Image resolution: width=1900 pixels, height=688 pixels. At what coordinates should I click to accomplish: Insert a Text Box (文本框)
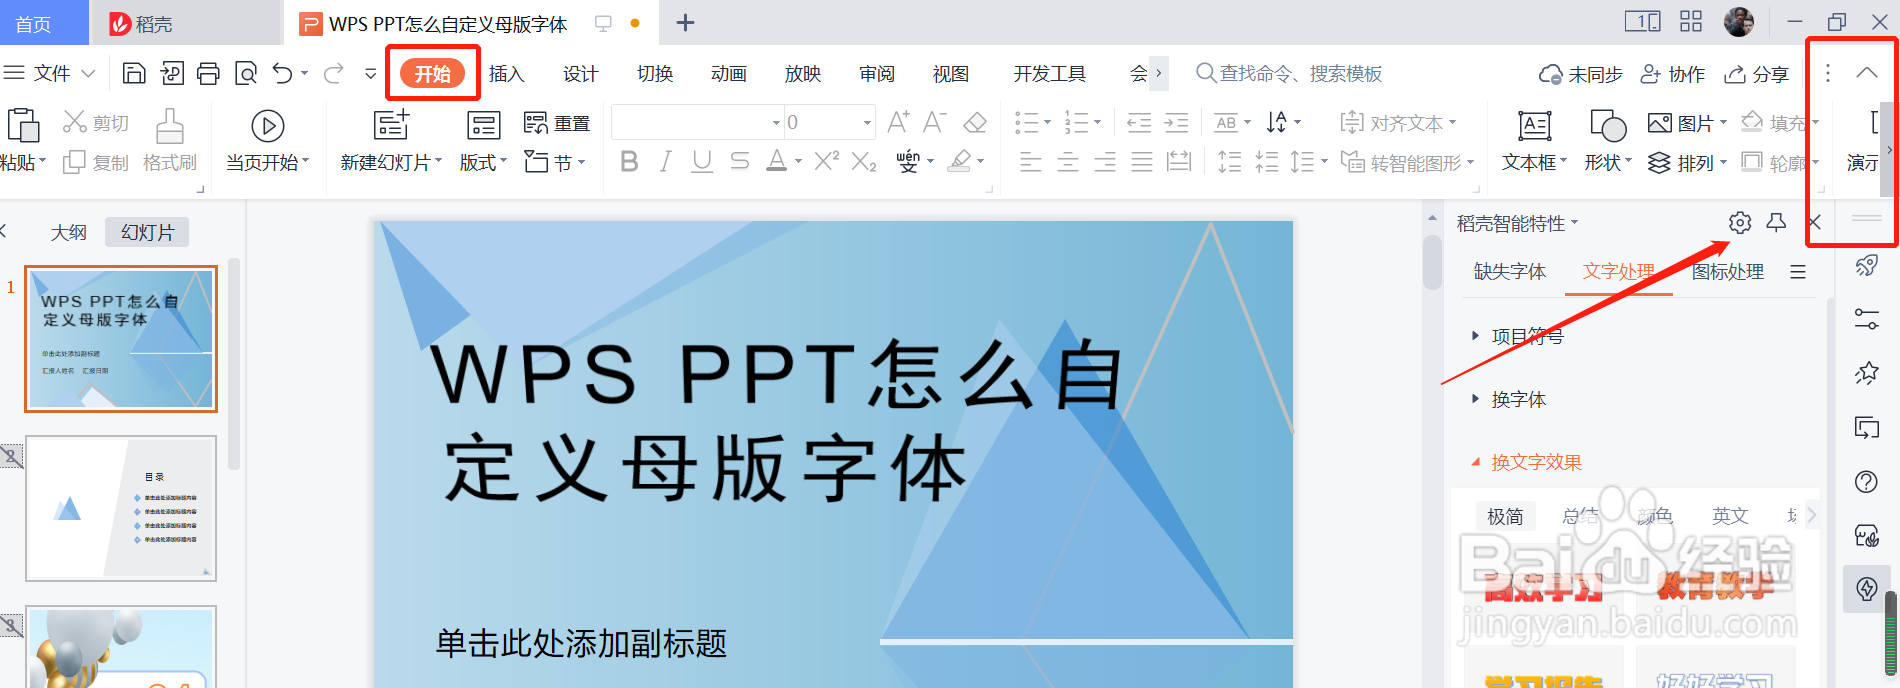point(1535,141)
